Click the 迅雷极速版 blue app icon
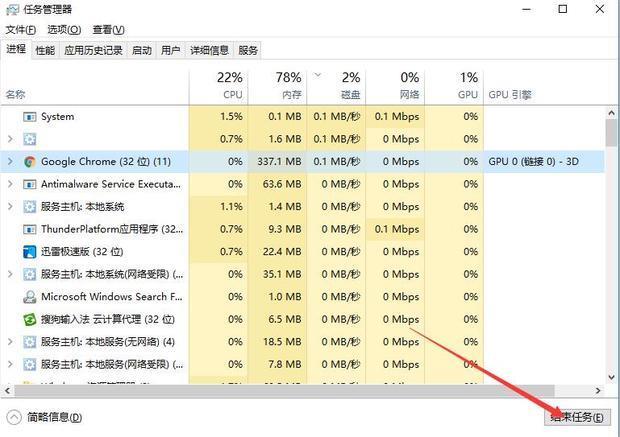This screenshot has height=437, width=620. coord(30,251)
